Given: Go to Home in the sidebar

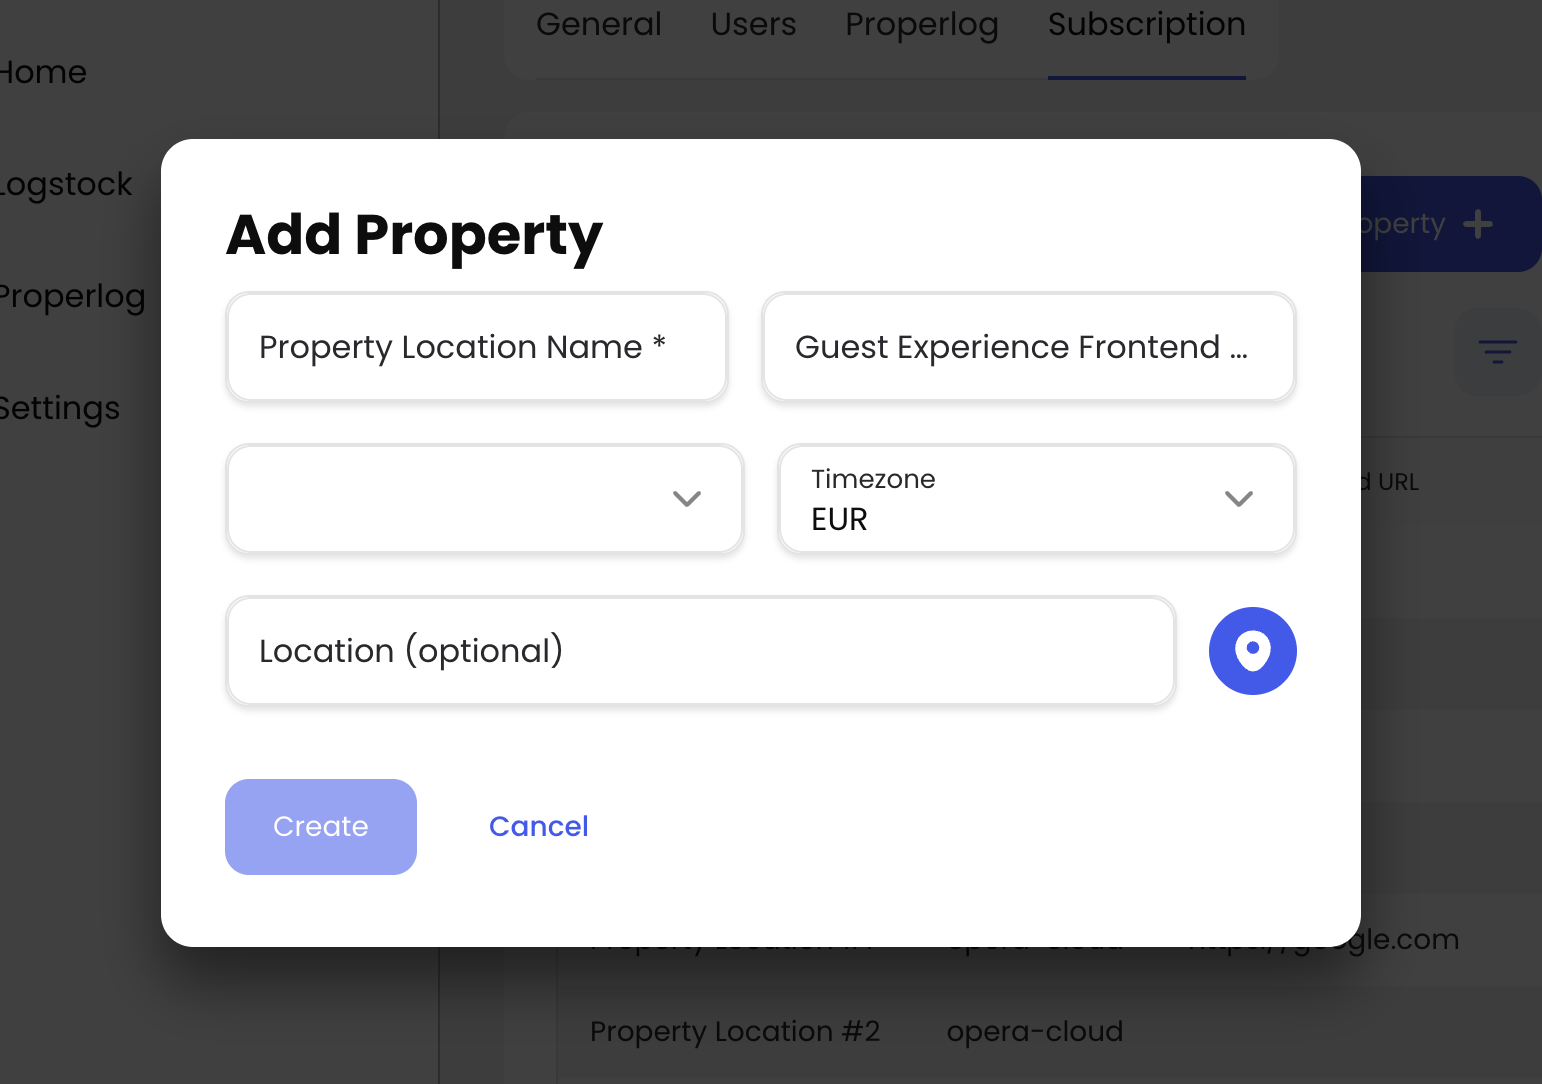Looking at the screenshot, I should coord(43,72).
